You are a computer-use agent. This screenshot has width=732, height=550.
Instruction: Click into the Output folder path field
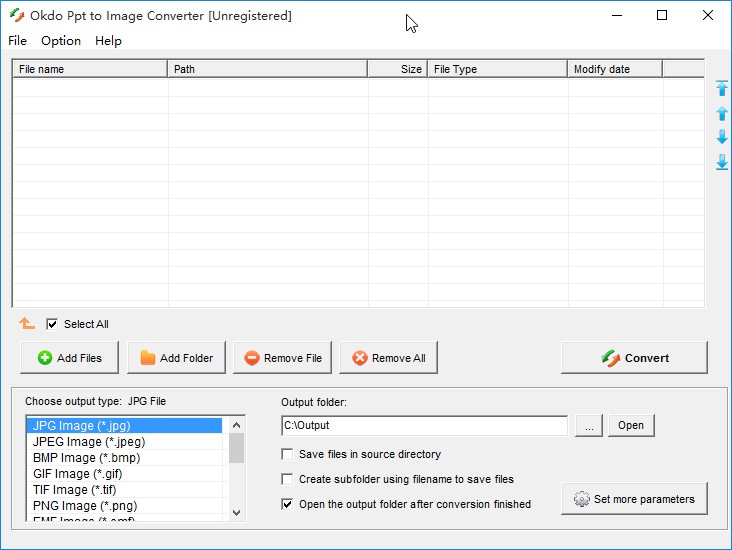click(x=425, y=425)
